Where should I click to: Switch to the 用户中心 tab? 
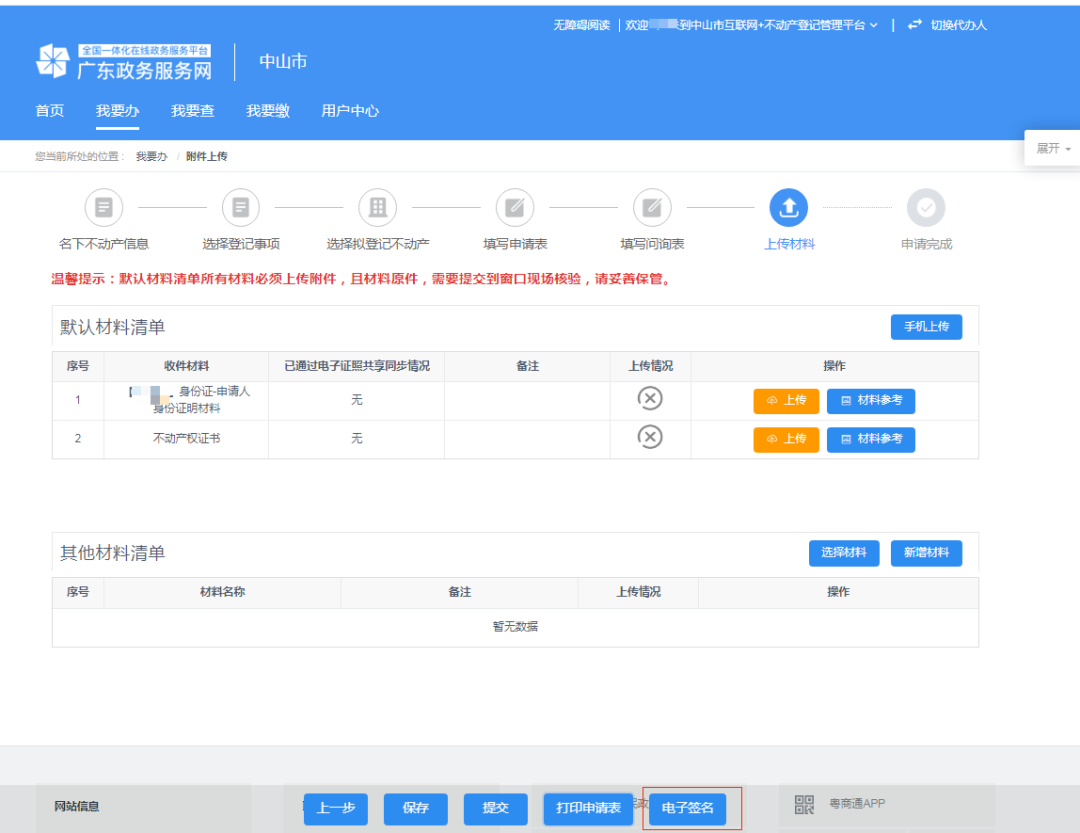[x=348, y=111]
